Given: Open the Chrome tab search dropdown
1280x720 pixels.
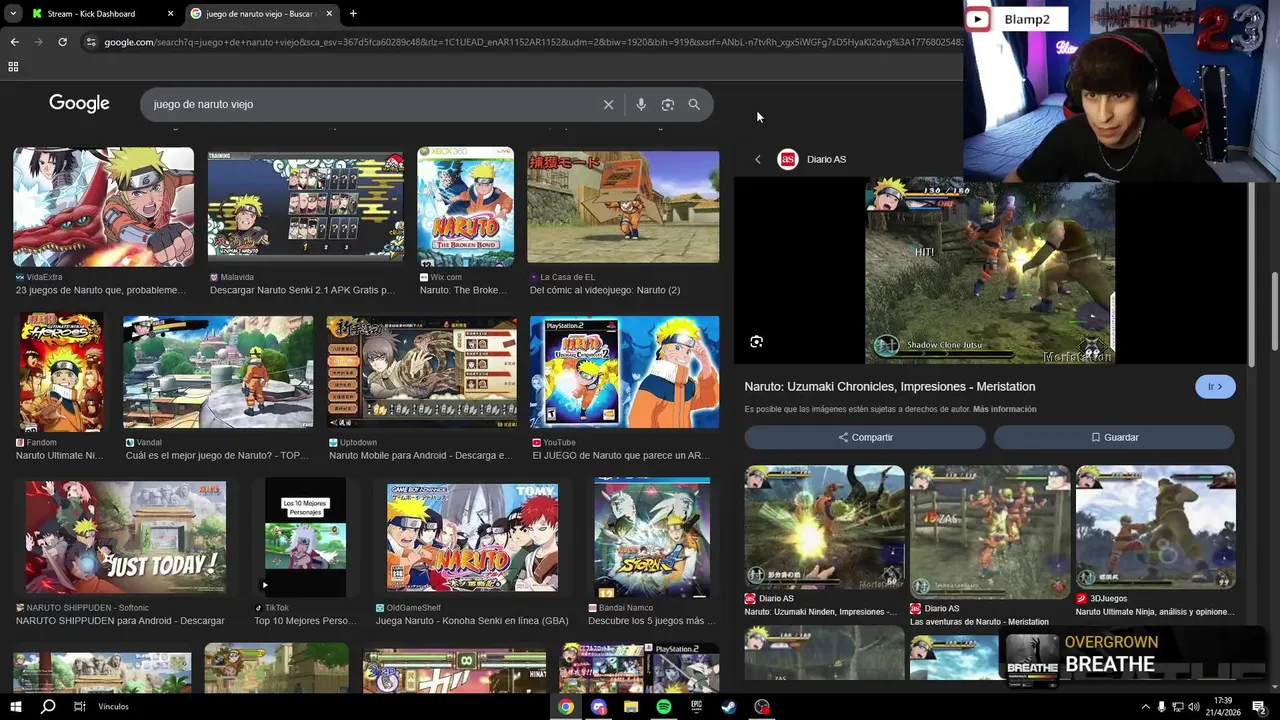Looking at the screenshot, I should point(13,14).
